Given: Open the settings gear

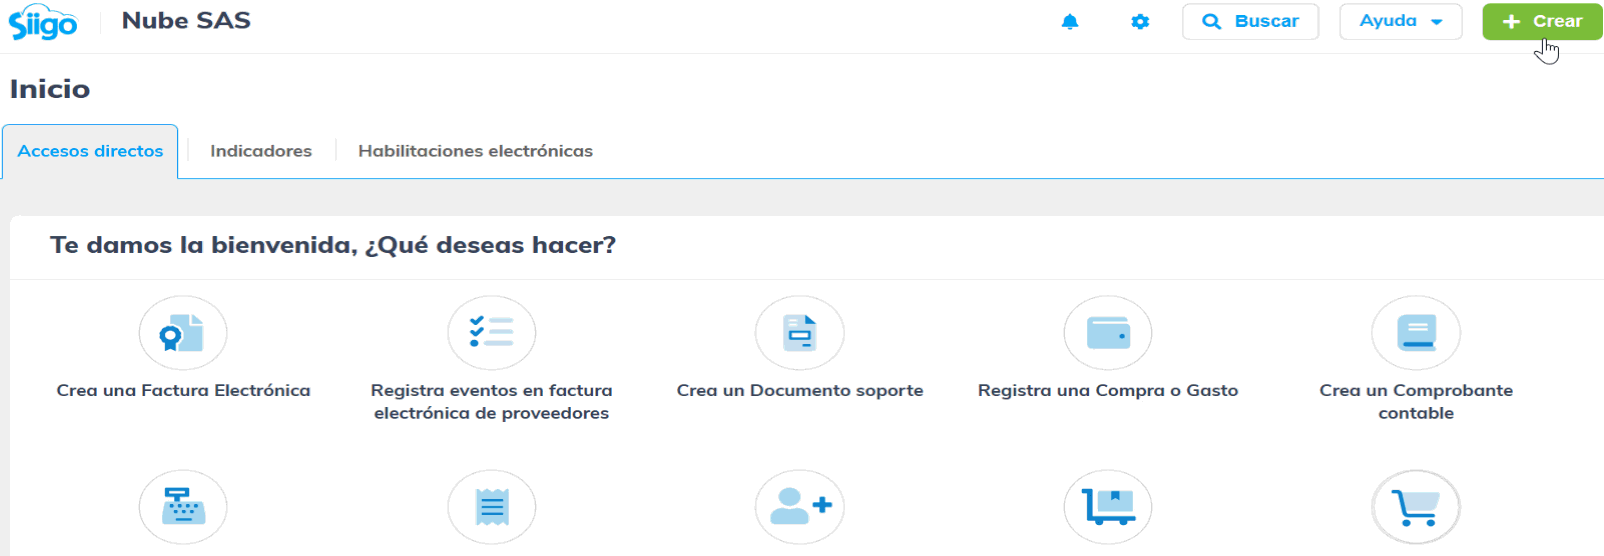Looking at the screenshot, I should pyautogui.click(x=1140, y=21).
